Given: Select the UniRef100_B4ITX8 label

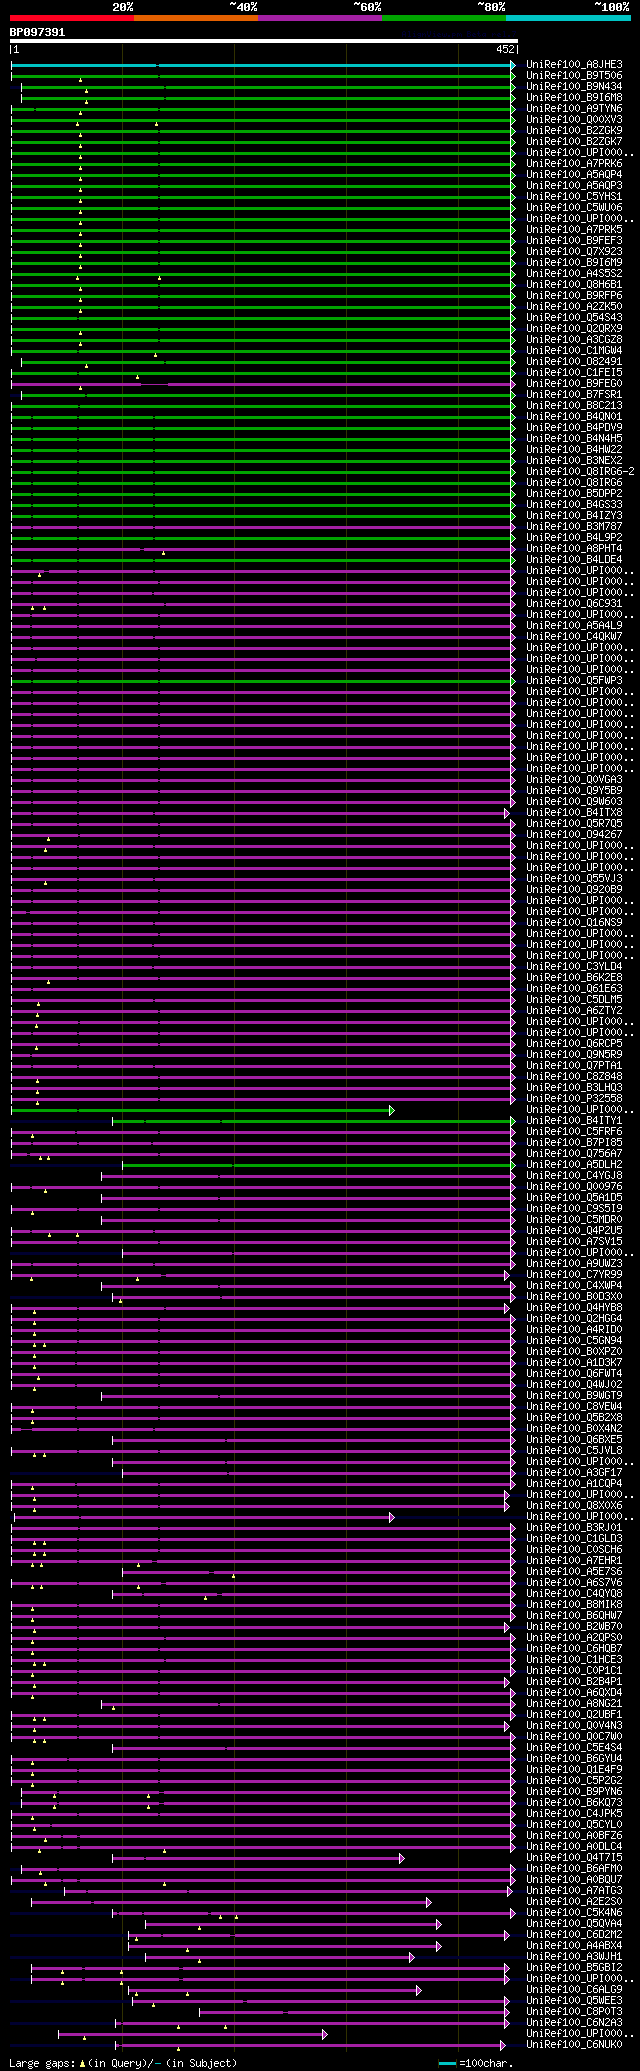Looking at the screenshot, I should coord(574,813).
